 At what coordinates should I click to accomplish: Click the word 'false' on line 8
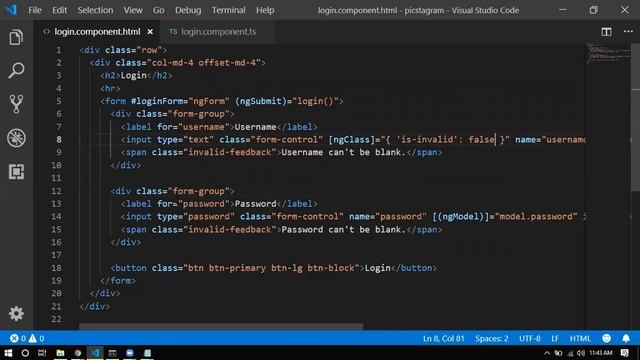(482, 140)
